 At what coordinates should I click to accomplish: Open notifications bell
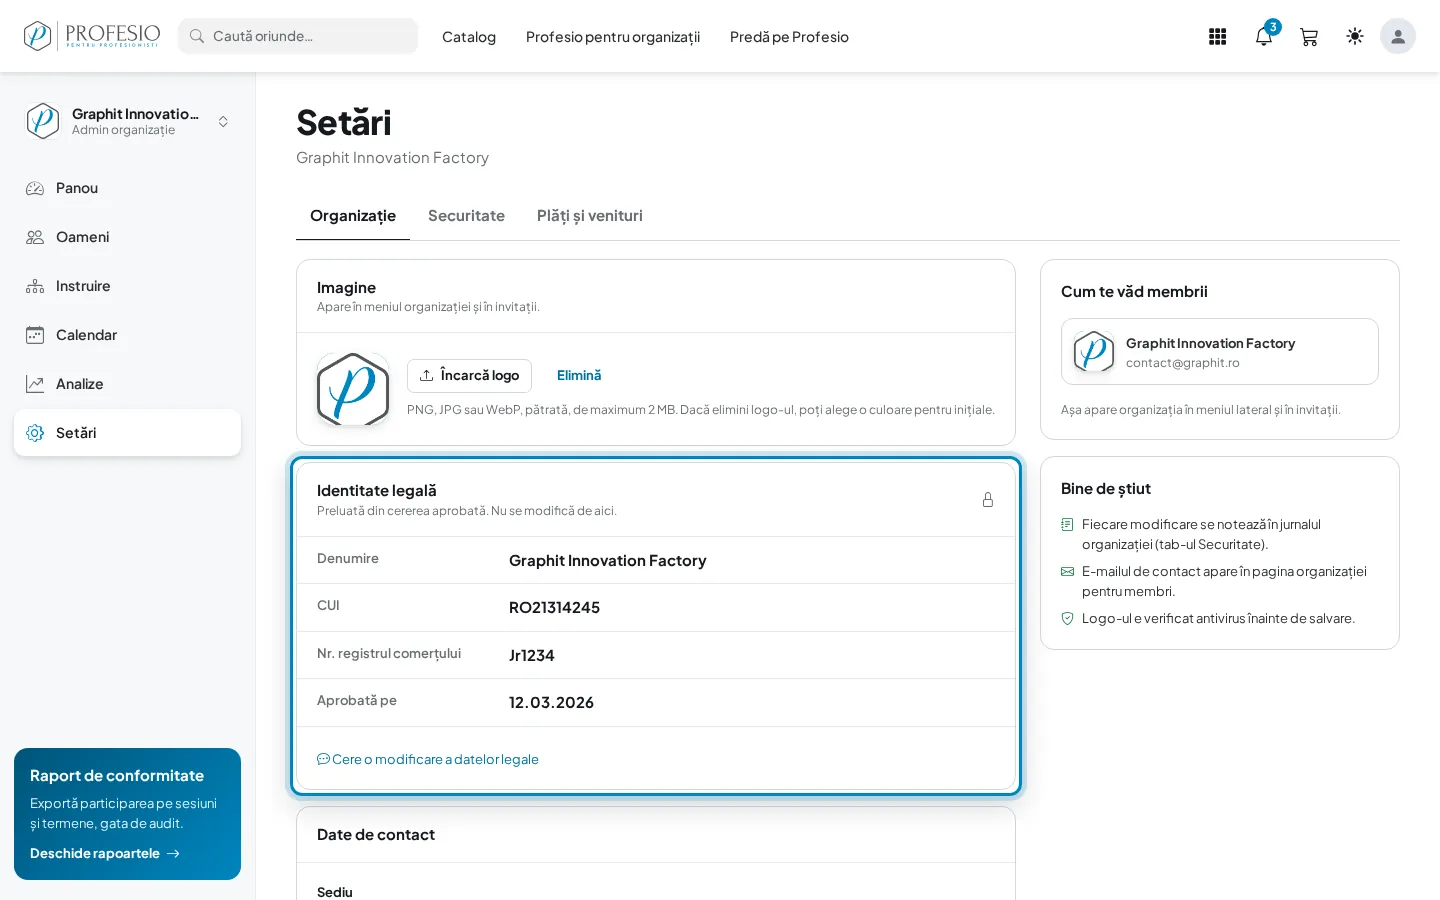[x=1264, y=37]
